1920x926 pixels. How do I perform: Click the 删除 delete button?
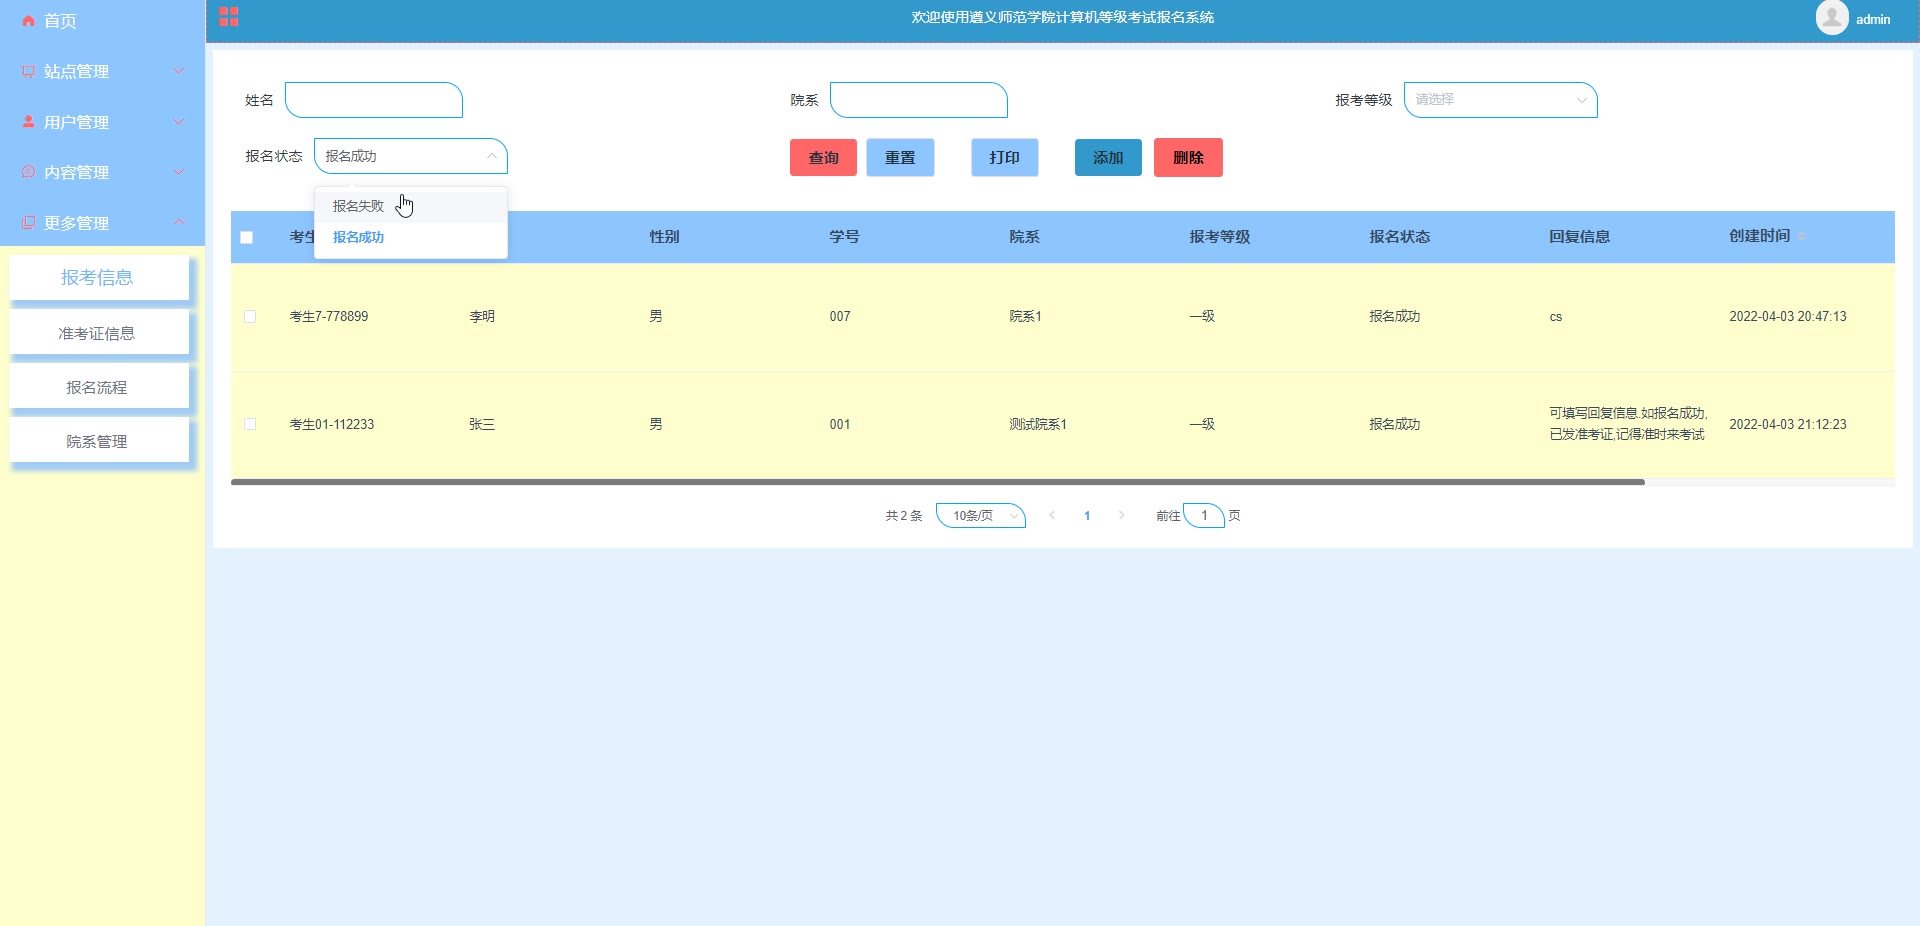(1188, 157)
